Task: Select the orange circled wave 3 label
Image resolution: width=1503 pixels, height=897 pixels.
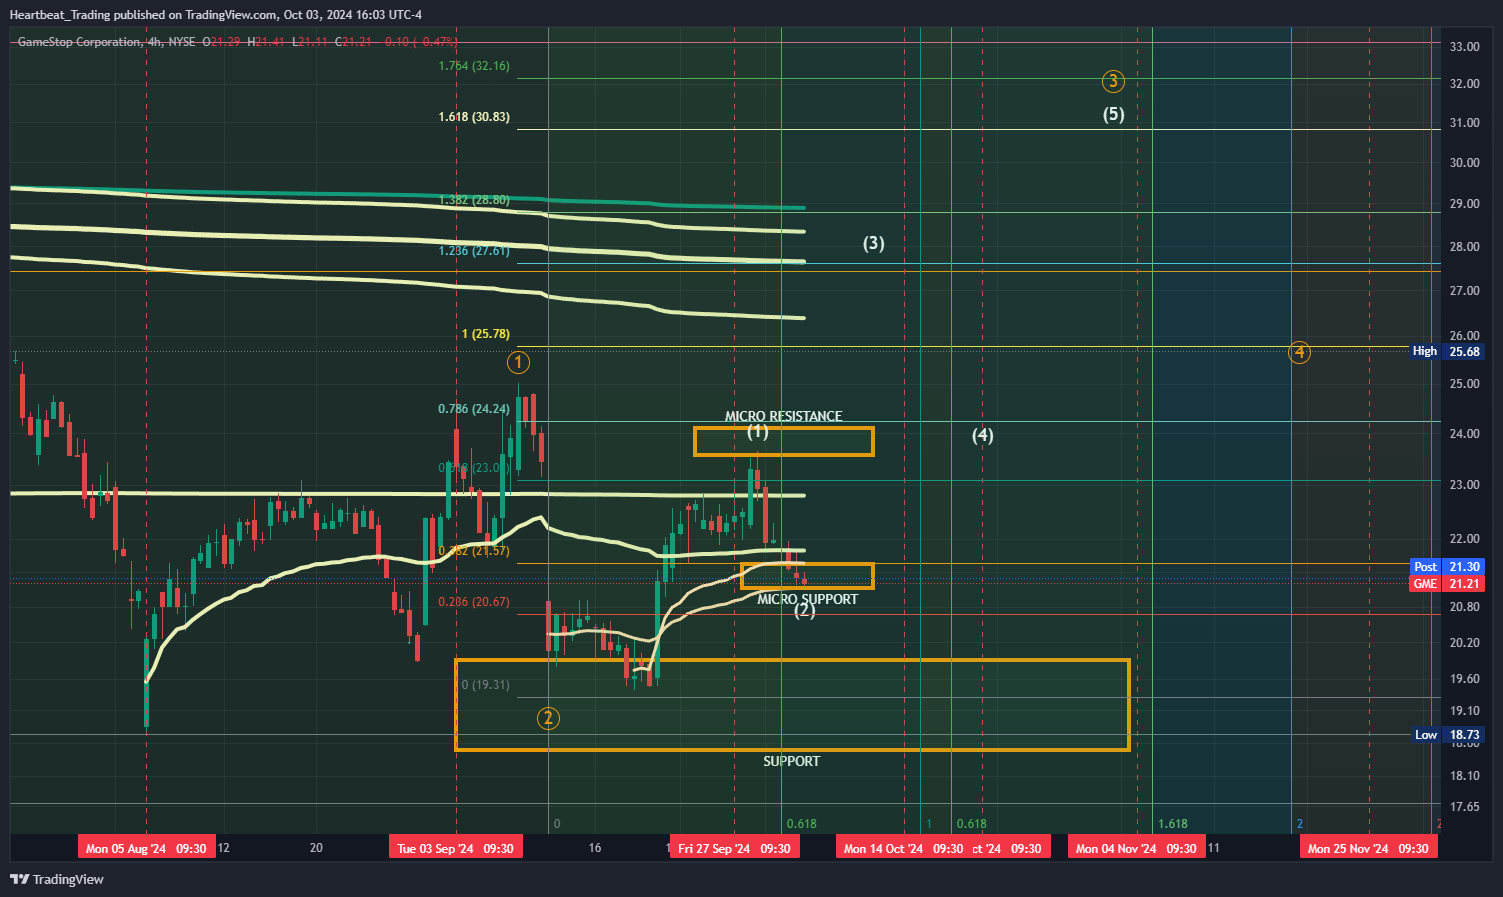Action: [1113, 81]
